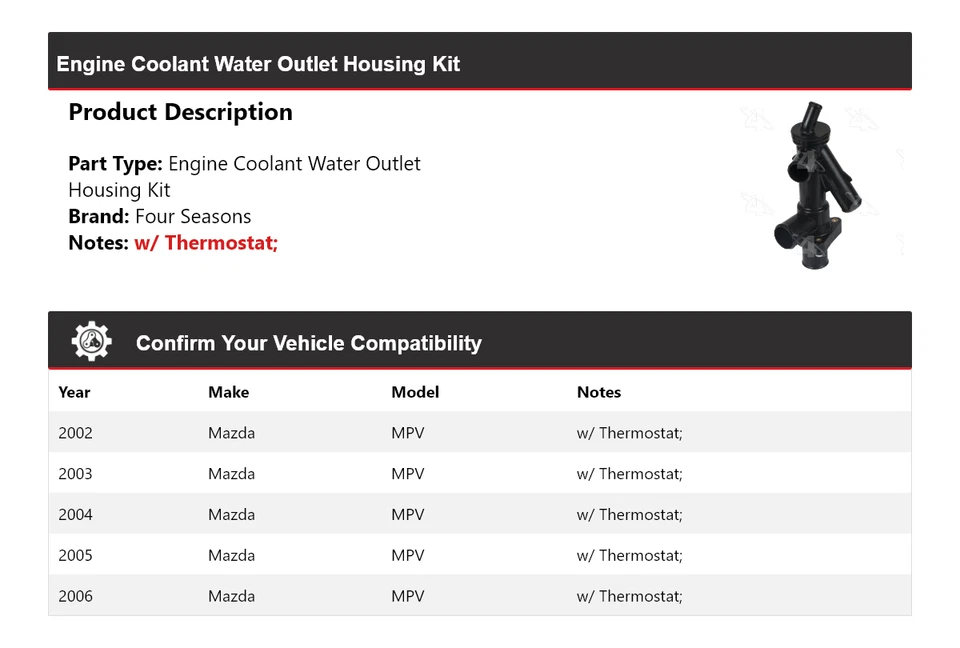Click the Year column header
960x648 pixels.
[74, 392]
